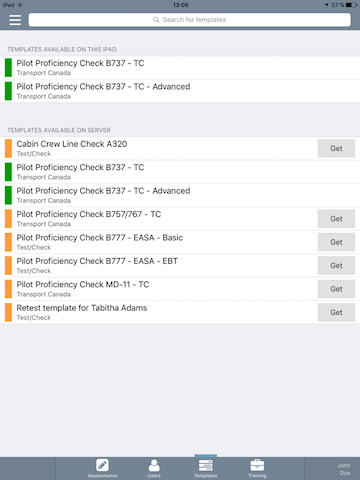Download B777 EASA Basic template with Get
This screenshot has width=360, height=480.
click(336, 242)
